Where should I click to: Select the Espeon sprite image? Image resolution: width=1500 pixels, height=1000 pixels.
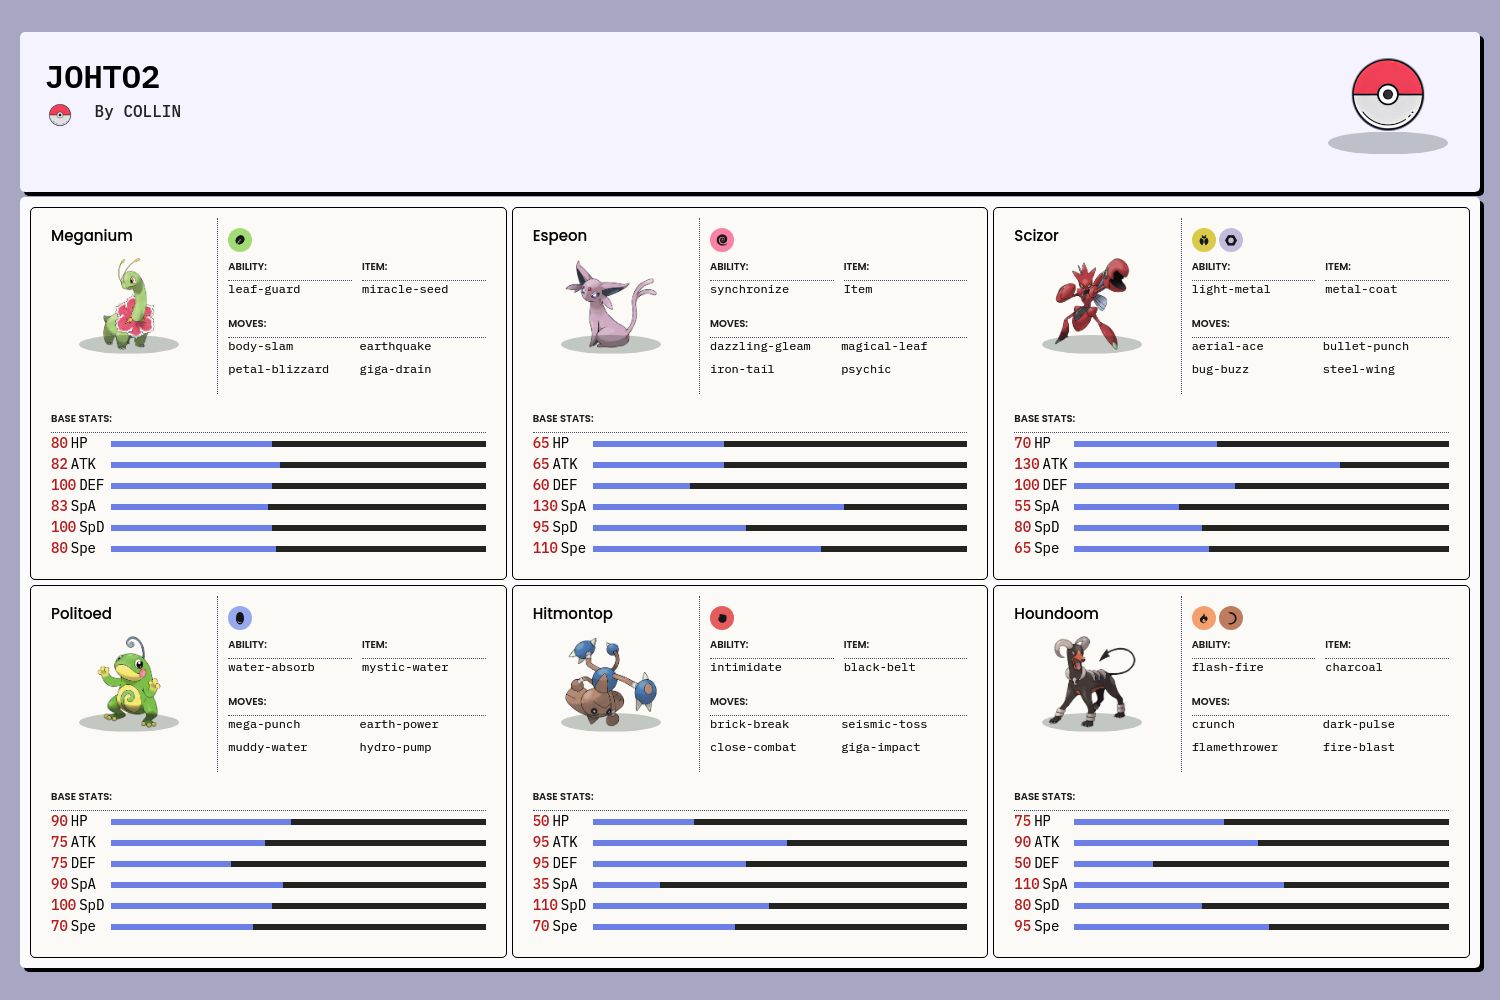(610, 303)
